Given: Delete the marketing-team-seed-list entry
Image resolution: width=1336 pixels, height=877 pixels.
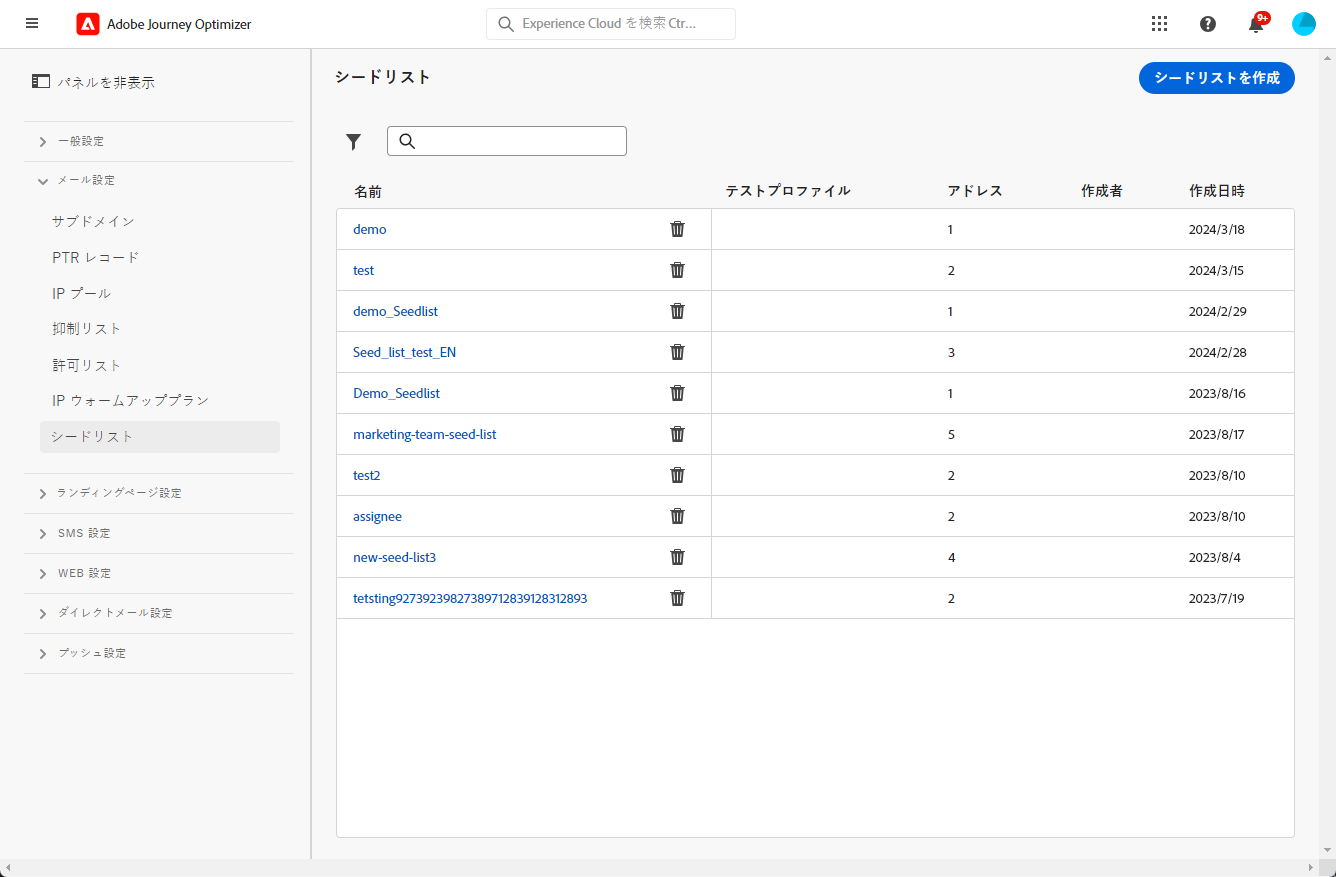Looking at the screenshot, I should pos(677,434).
